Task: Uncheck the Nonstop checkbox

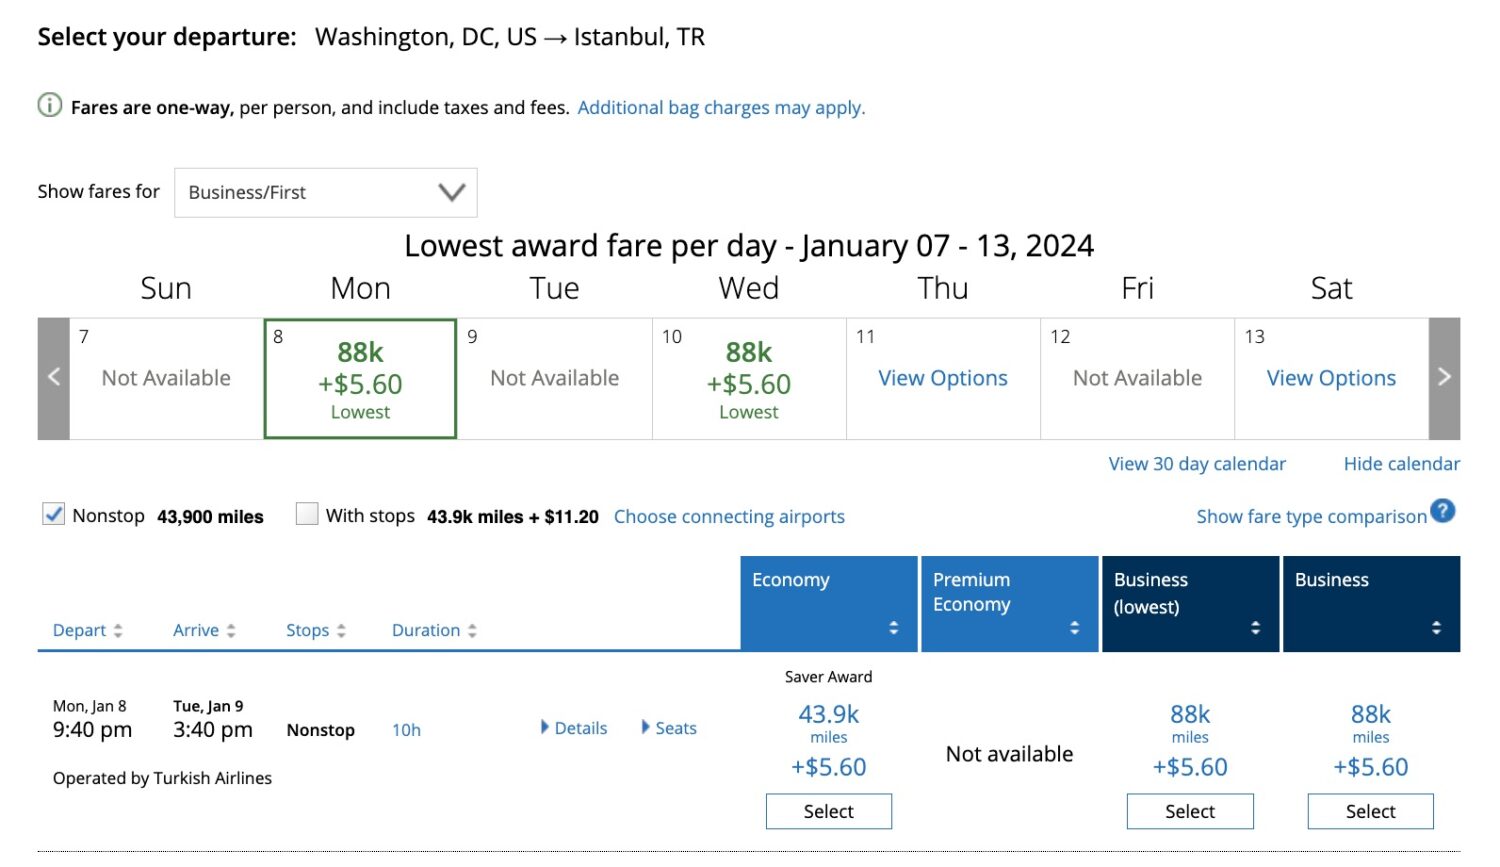Action: point(54,514)
